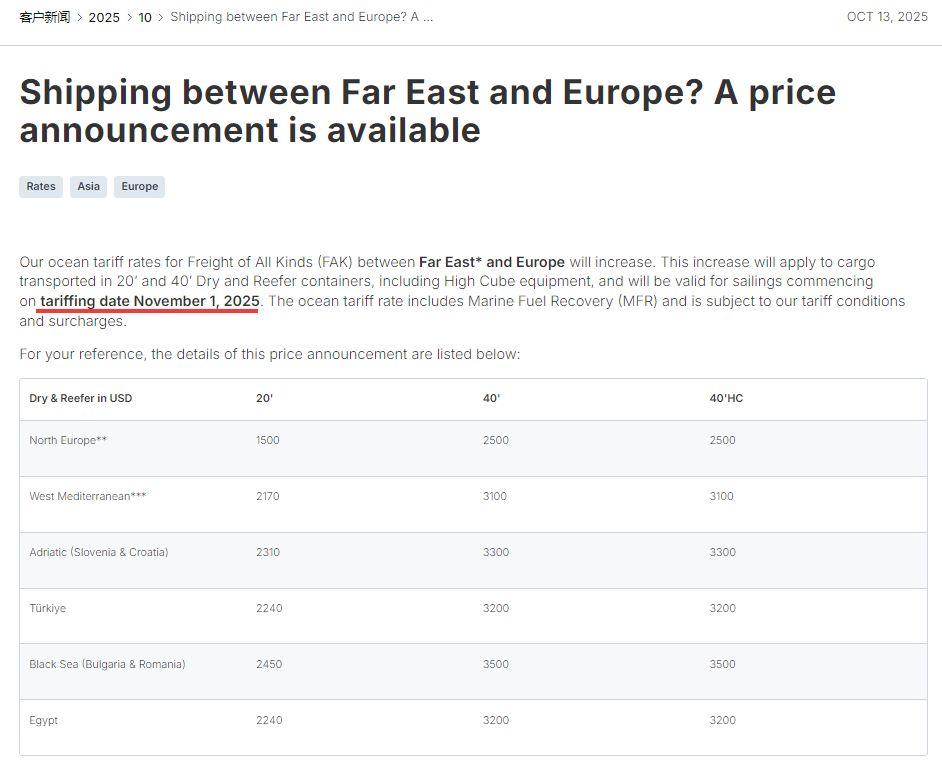Click the OCT 13, 2025 publish date
The height and width of the screenshot is (774, 942).
click(x=887, y=17)
